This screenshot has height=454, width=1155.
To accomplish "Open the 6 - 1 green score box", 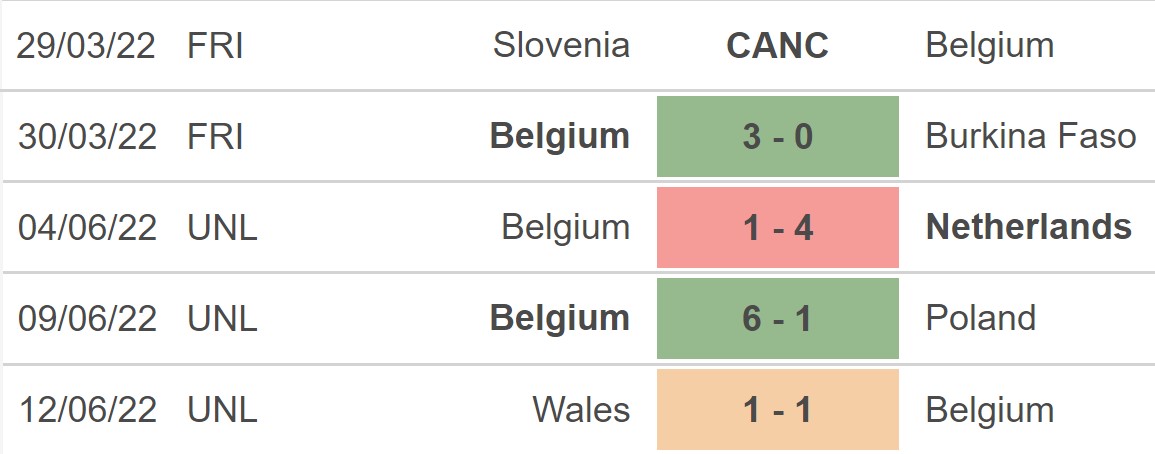I will click(778, 318).
